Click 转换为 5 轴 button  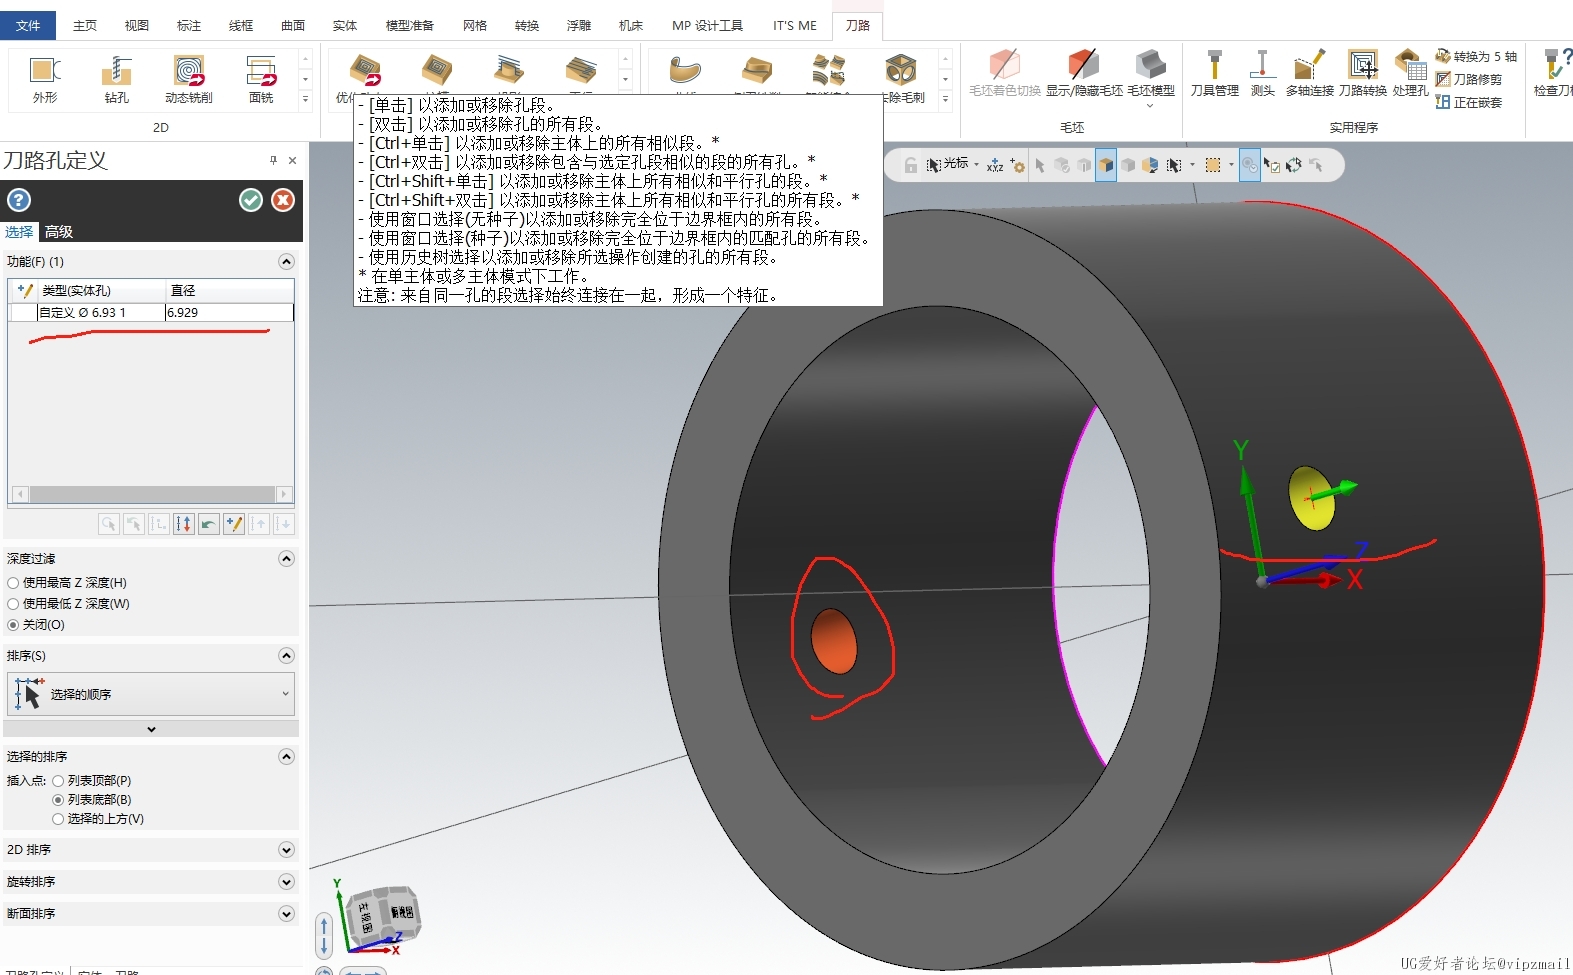1476,57
